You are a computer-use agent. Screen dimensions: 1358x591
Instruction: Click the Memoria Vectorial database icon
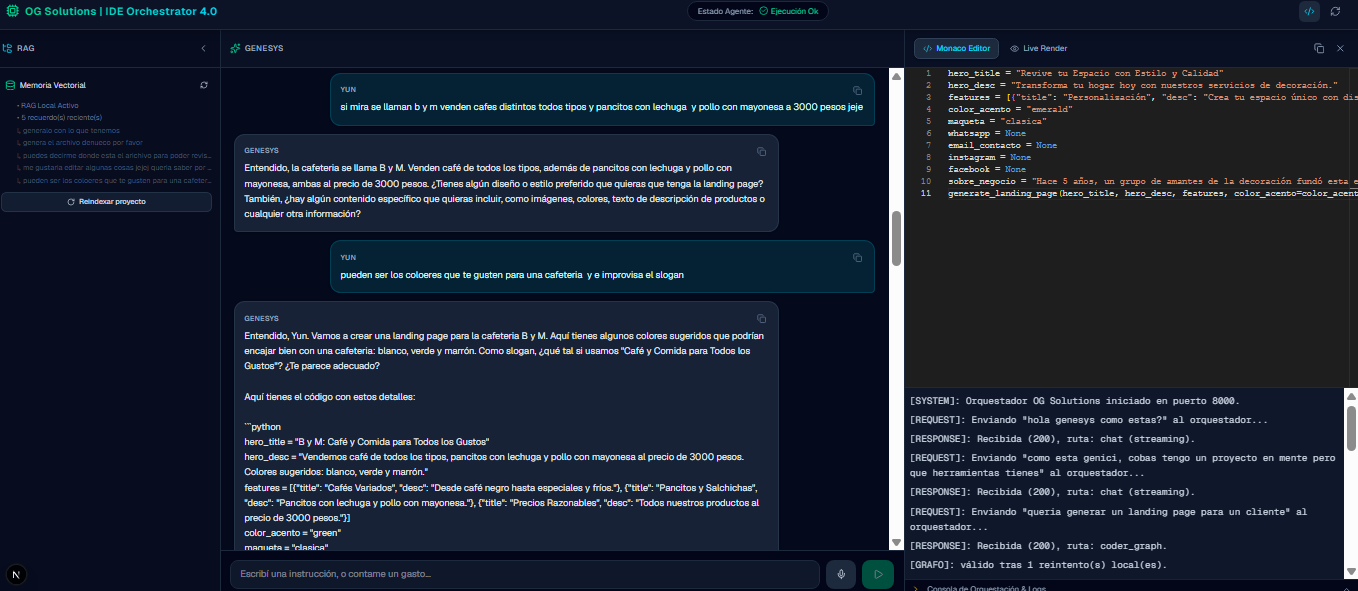[x=11, y=85]
